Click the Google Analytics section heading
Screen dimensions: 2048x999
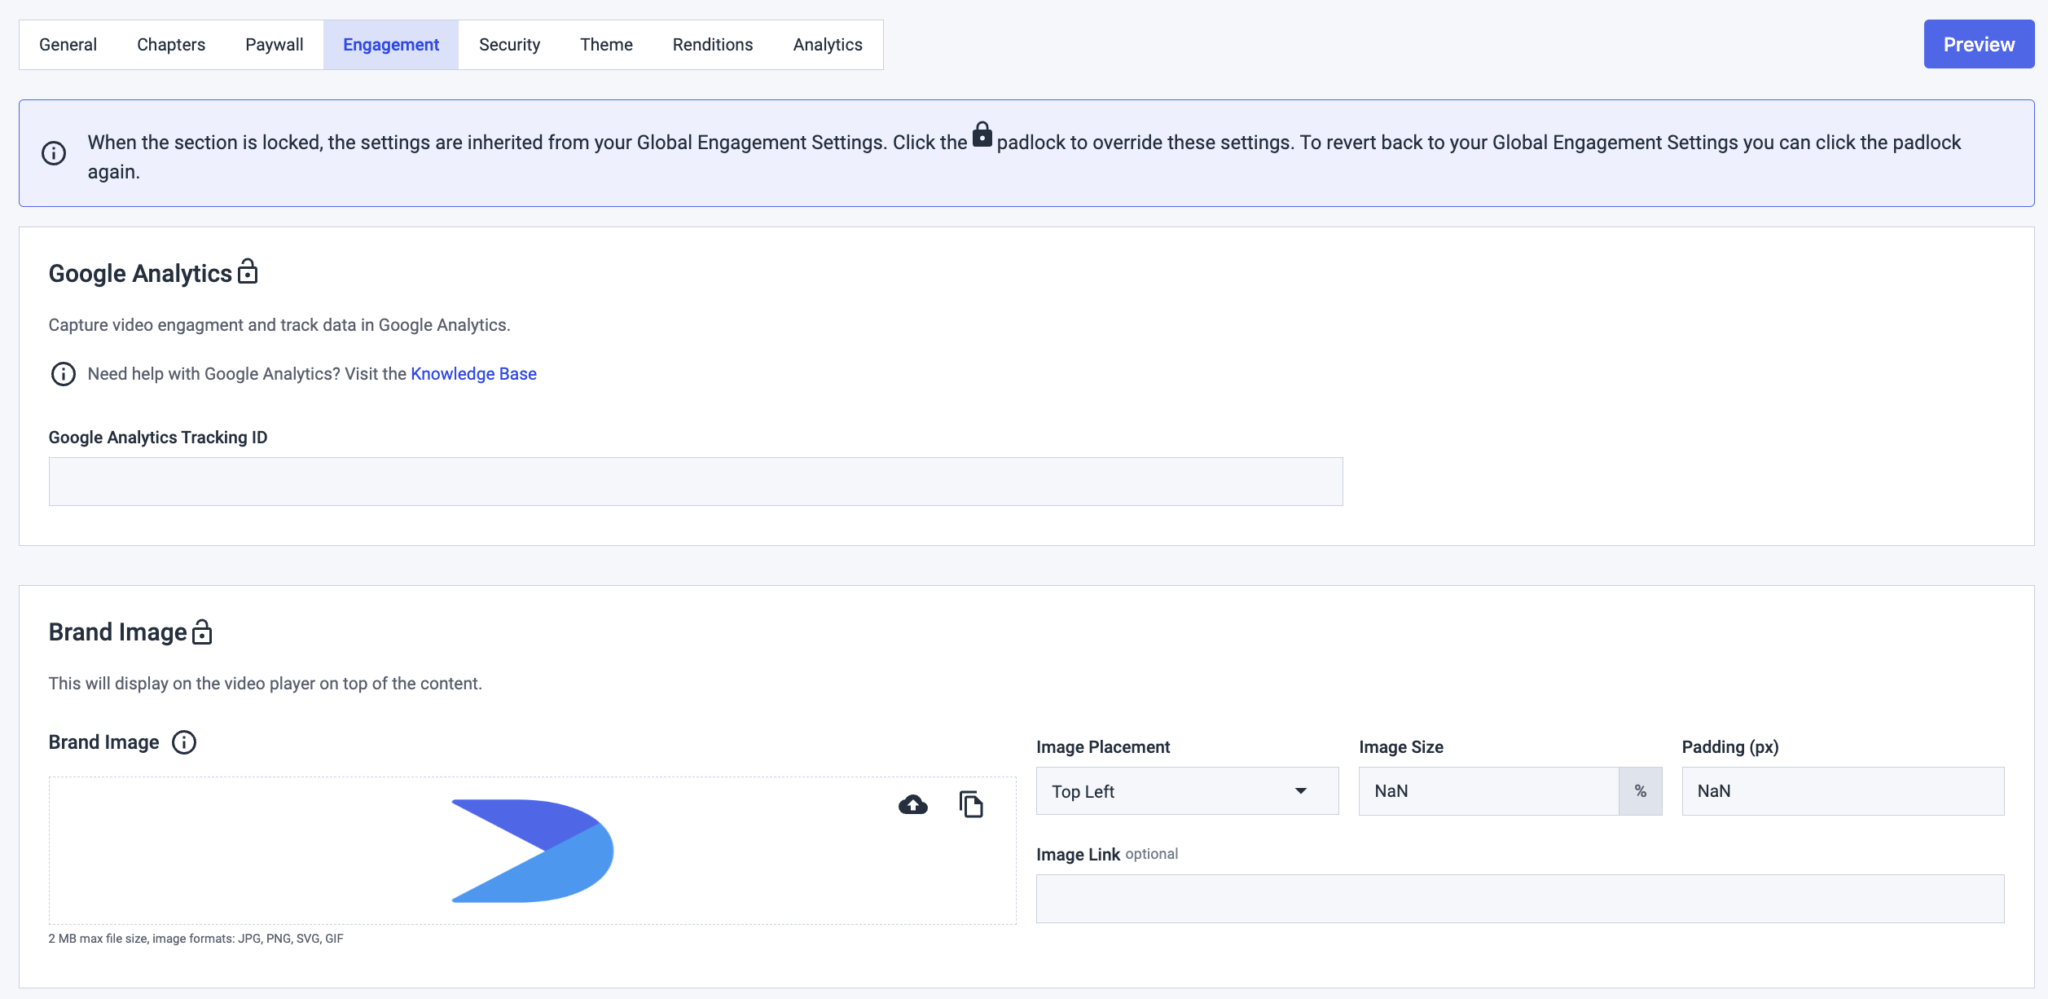coord(140,273)
